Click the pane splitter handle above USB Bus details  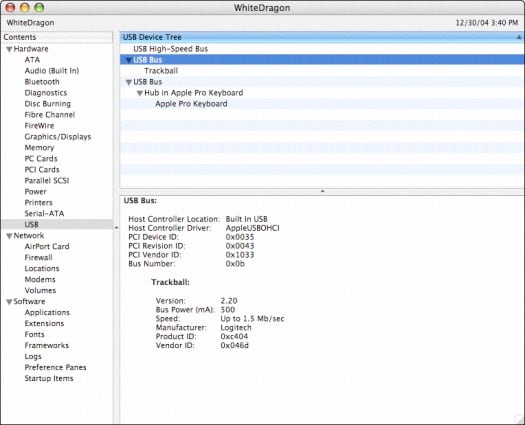point(322,191)
